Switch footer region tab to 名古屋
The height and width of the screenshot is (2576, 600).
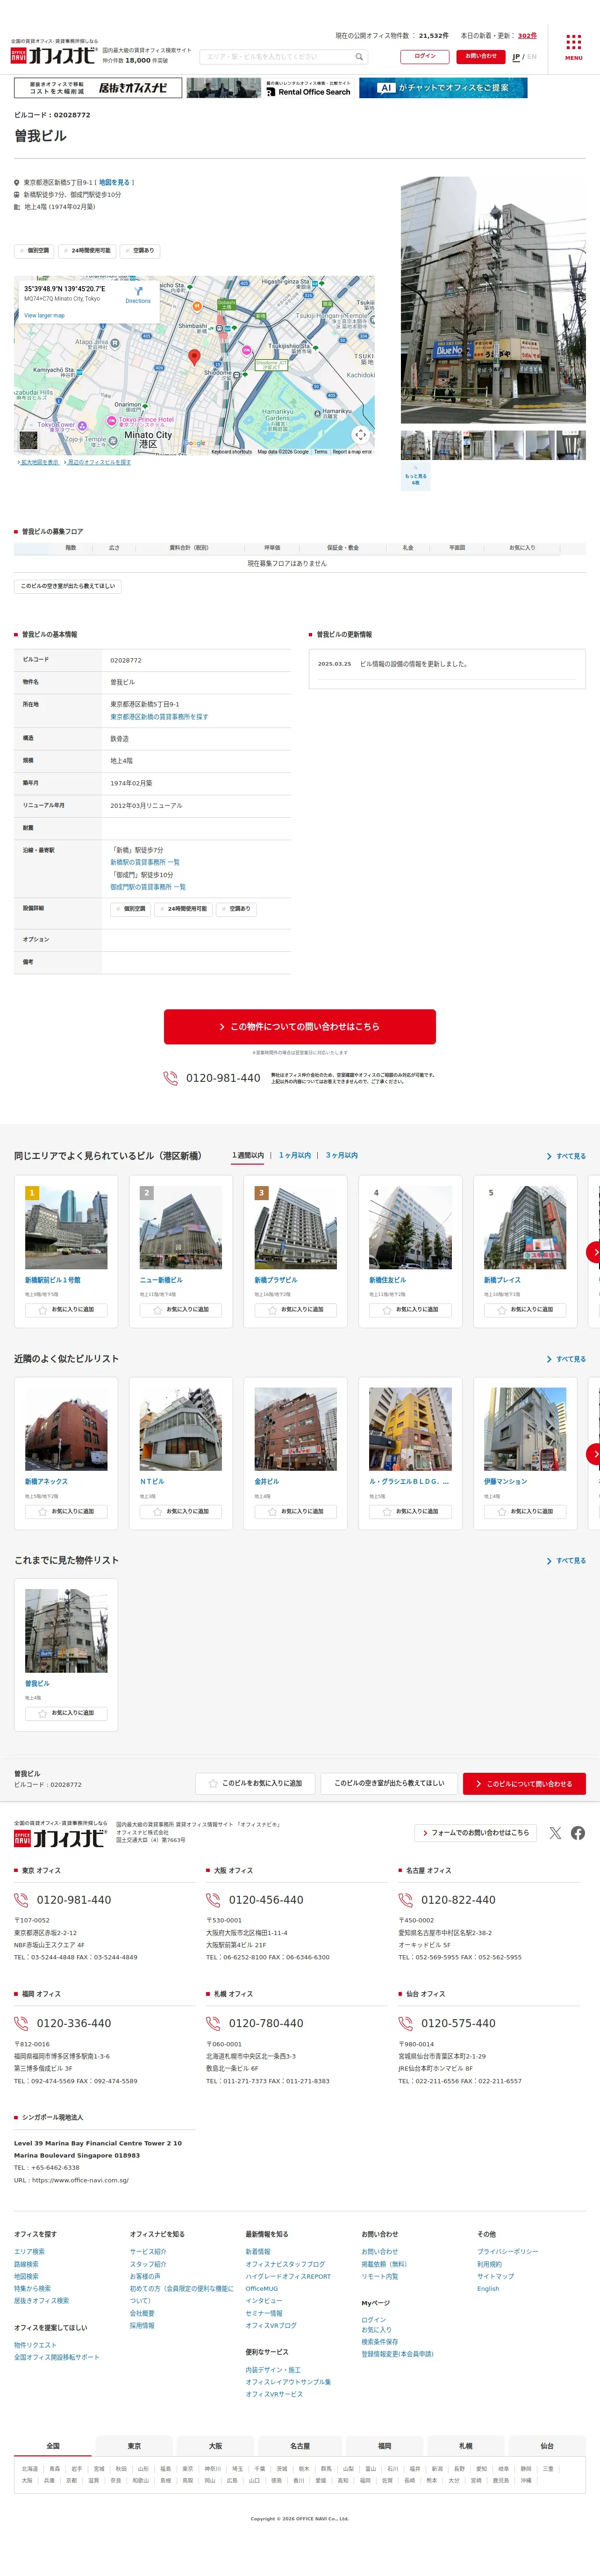pos(300,2446)
